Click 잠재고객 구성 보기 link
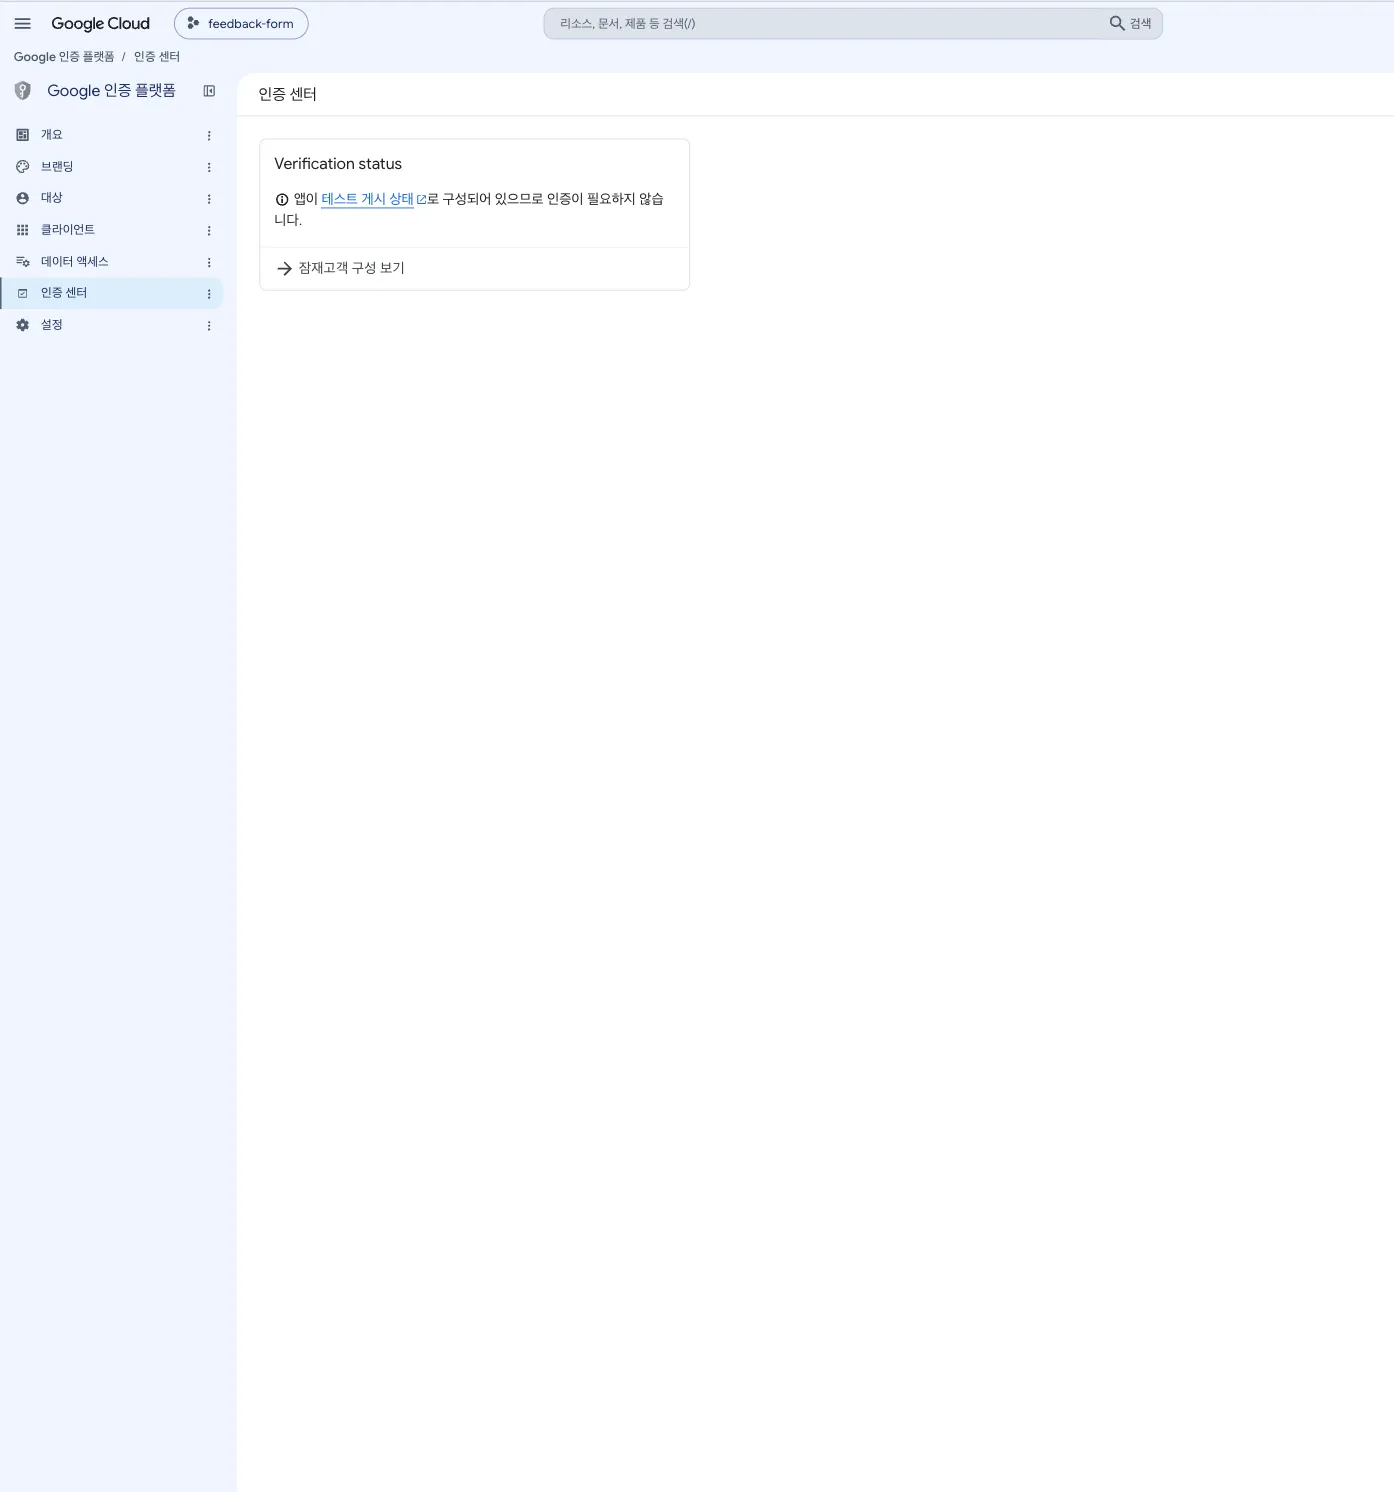 [x=351, y=268]
